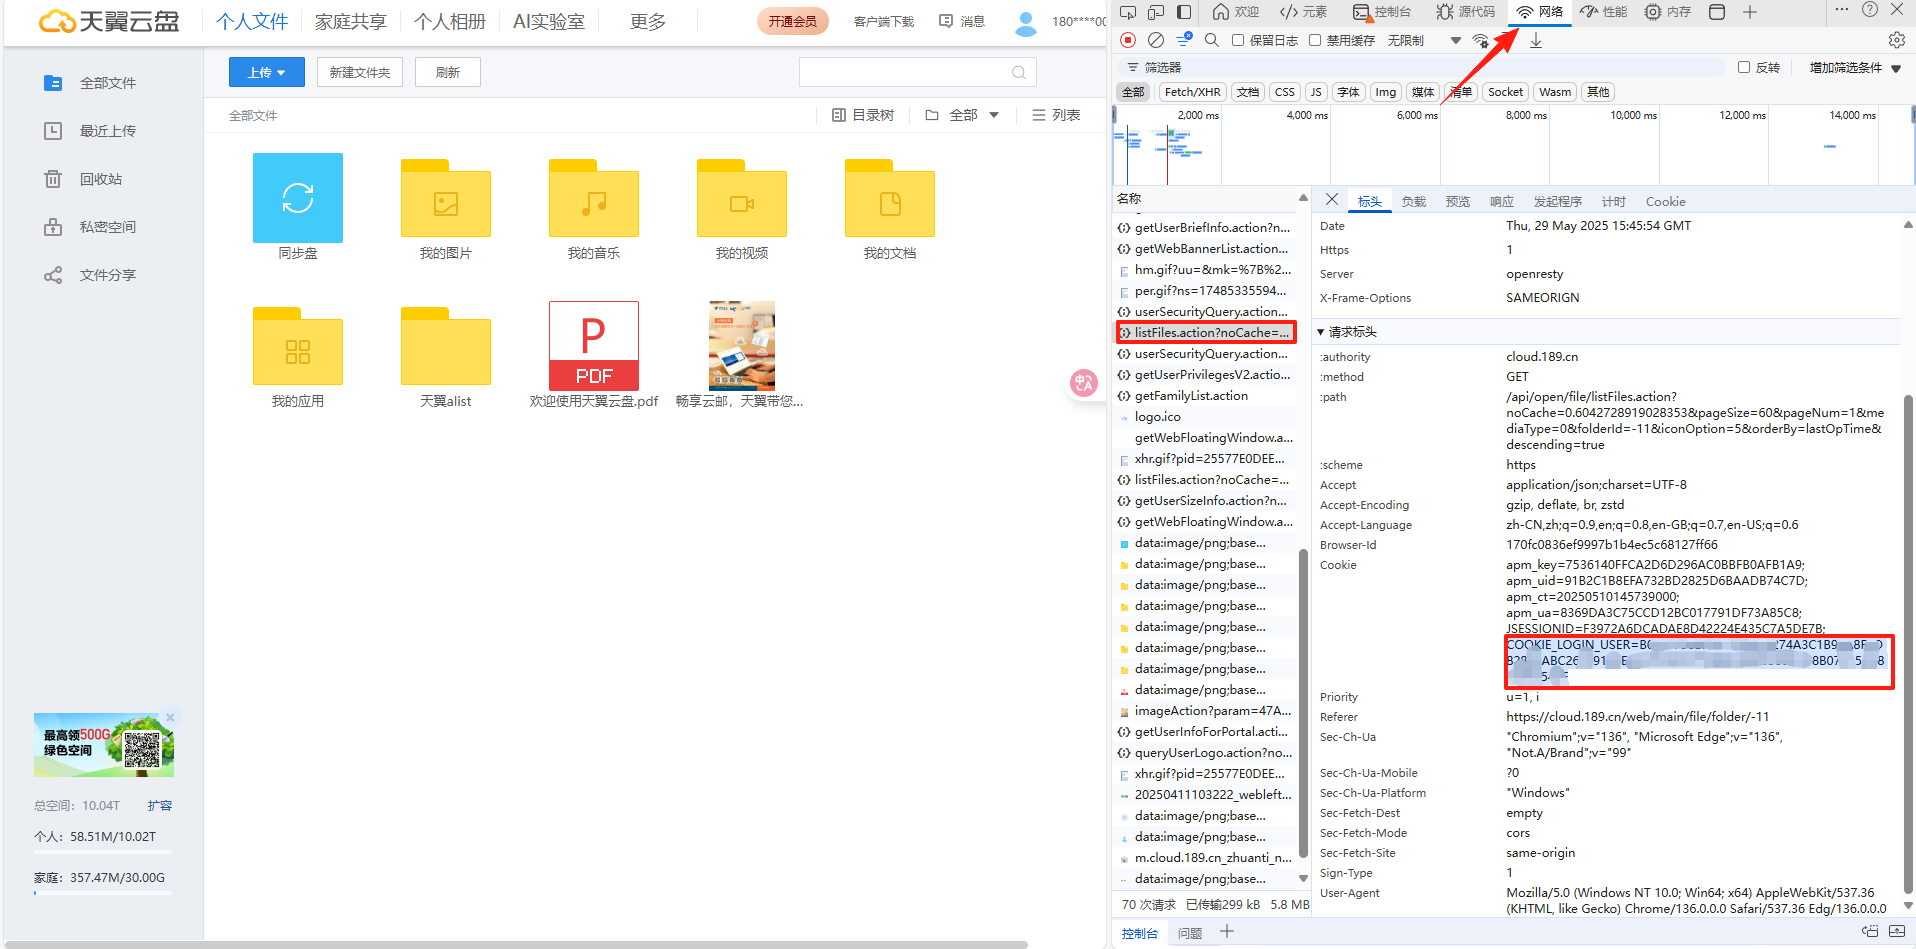
Task: Switch to 个人相册 tab
Action: coord(450,22)
